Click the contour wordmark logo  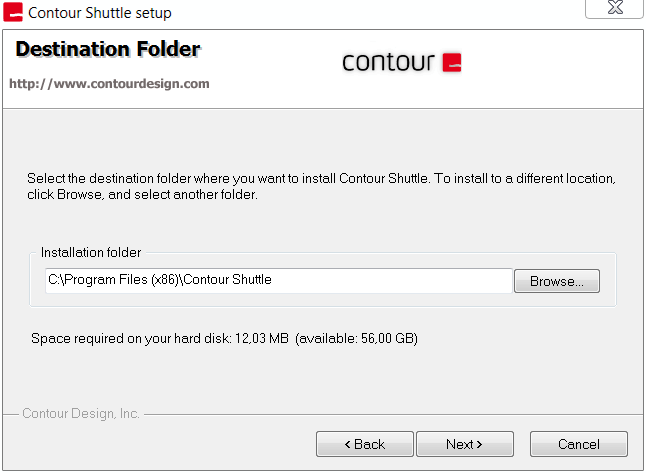(388, 62)
